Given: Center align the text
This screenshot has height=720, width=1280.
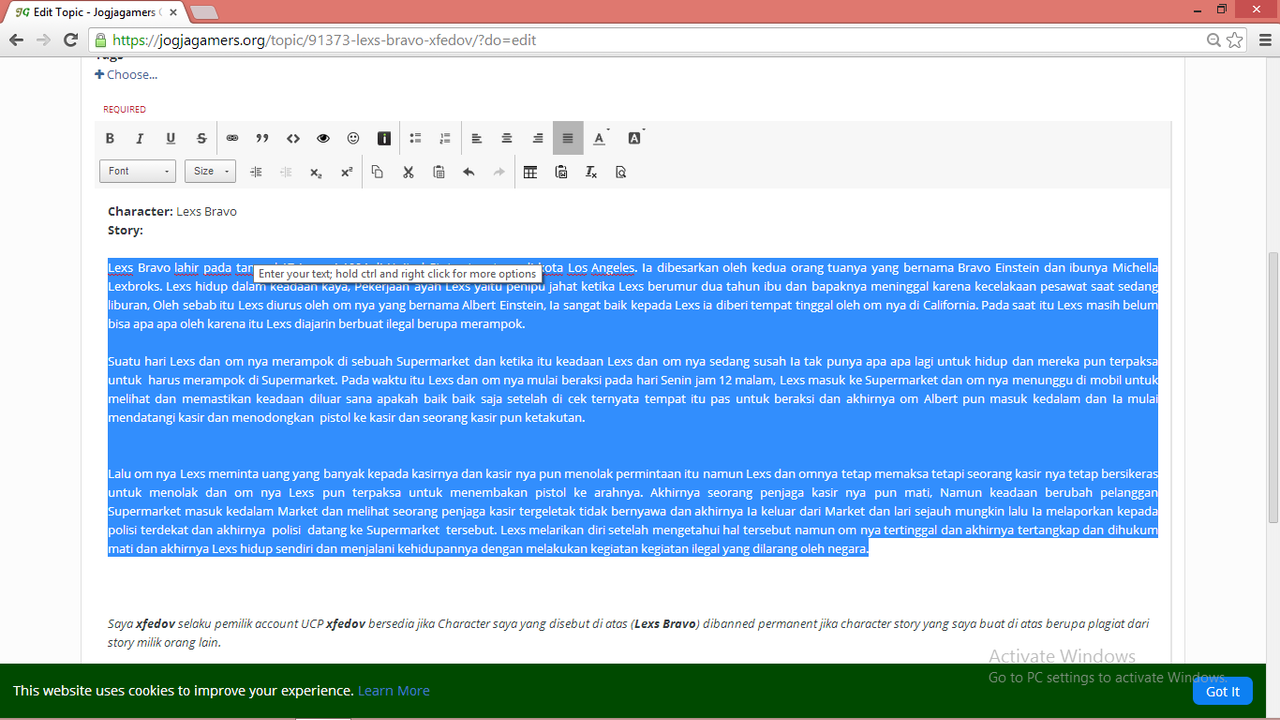Looking at the screenshot, I should (x=507, y=138).
